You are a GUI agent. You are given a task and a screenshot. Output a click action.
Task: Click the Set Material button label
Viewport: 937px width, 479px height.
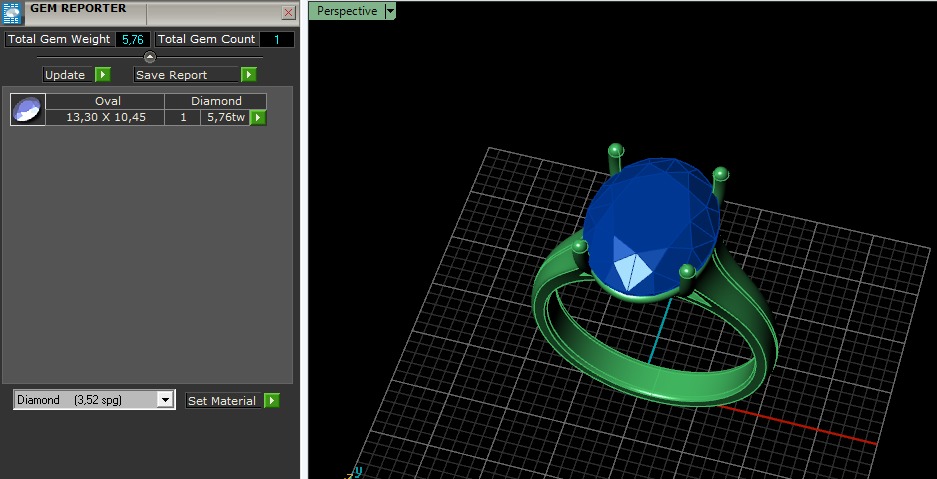(223, 401)
